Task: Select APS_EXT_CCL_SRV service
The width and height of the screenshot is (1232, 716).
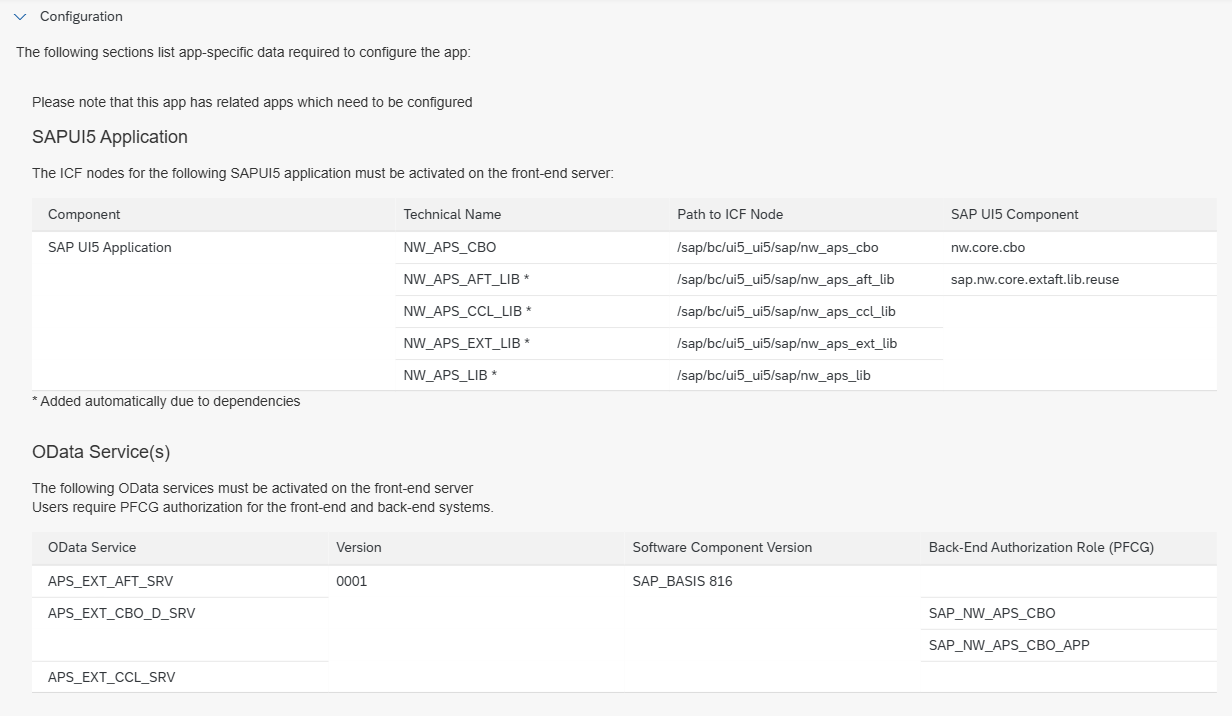Action: pos(112,677)
